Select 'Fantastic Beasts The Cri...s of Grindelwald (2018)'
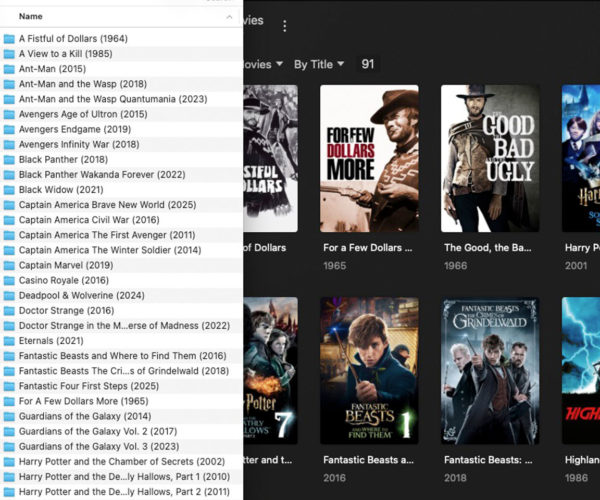 point(121,371)
